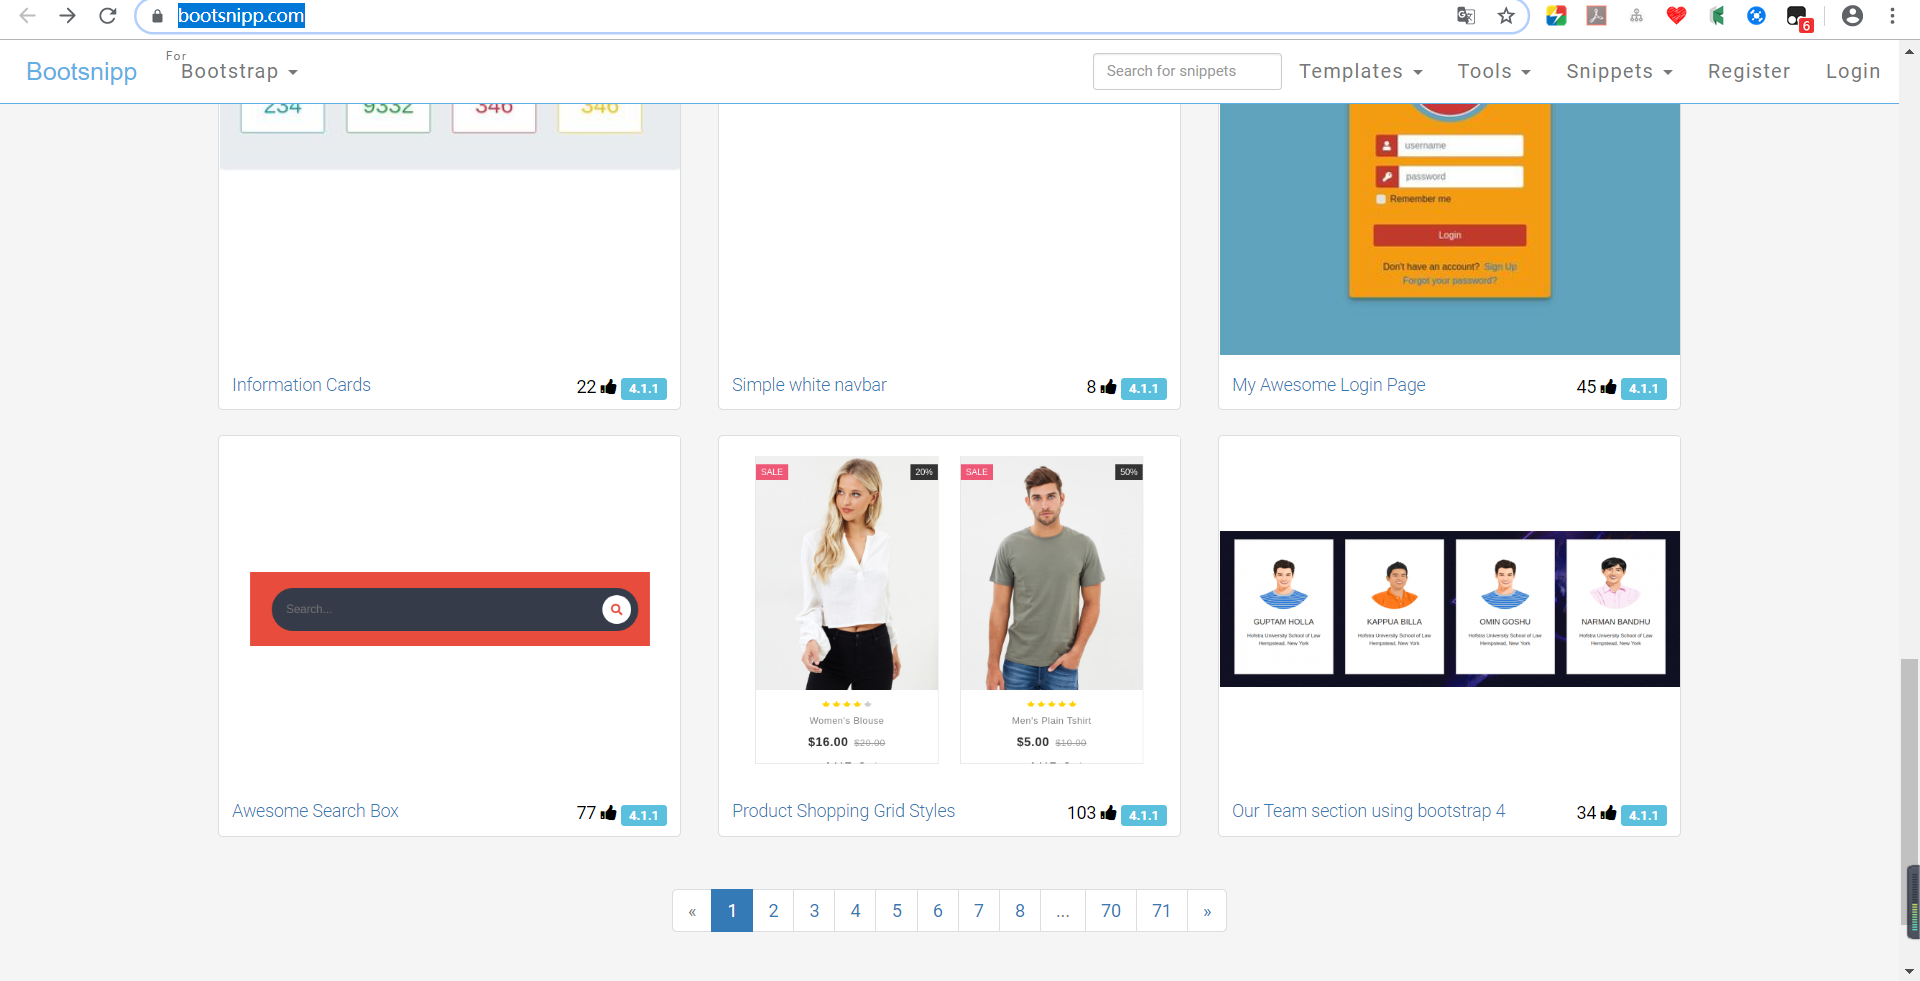Click the padlock icon in the address bar
The height and width of the screenshot is (981, 1920).
(157, 16)
